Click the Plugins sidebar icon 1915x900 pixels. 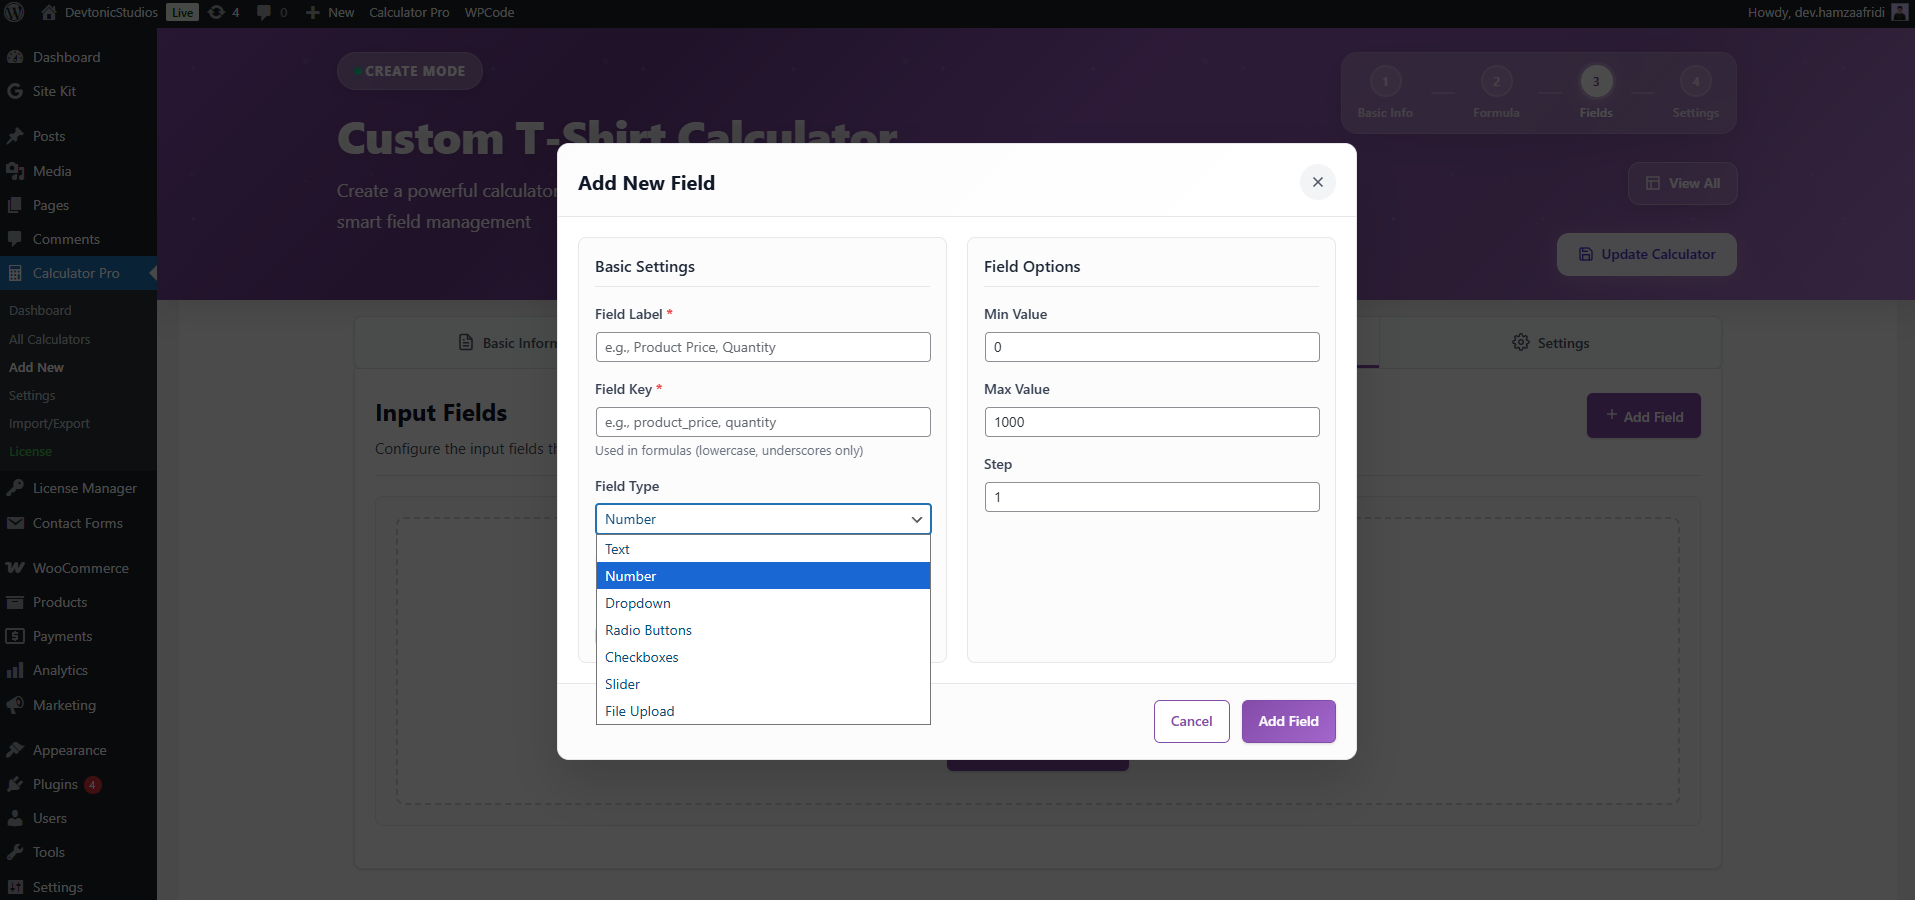point(14,784)
